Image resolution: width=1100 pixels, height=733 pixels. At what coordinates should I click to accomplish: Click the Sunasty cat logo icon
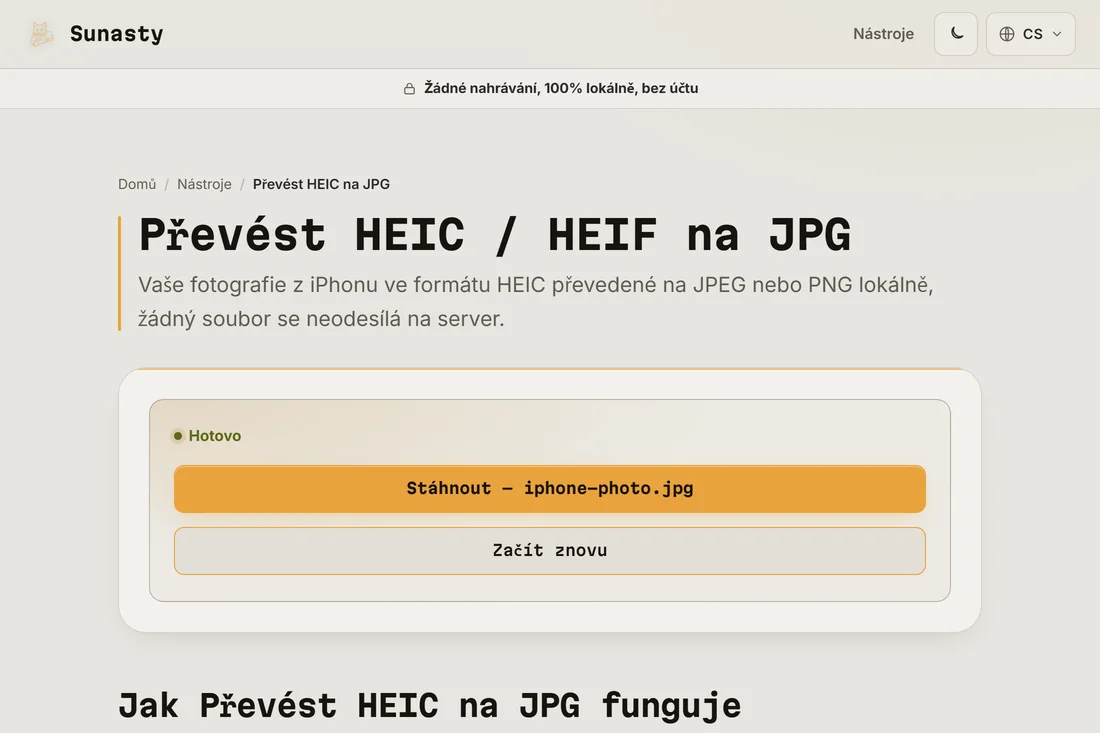[x=41, y=34]
